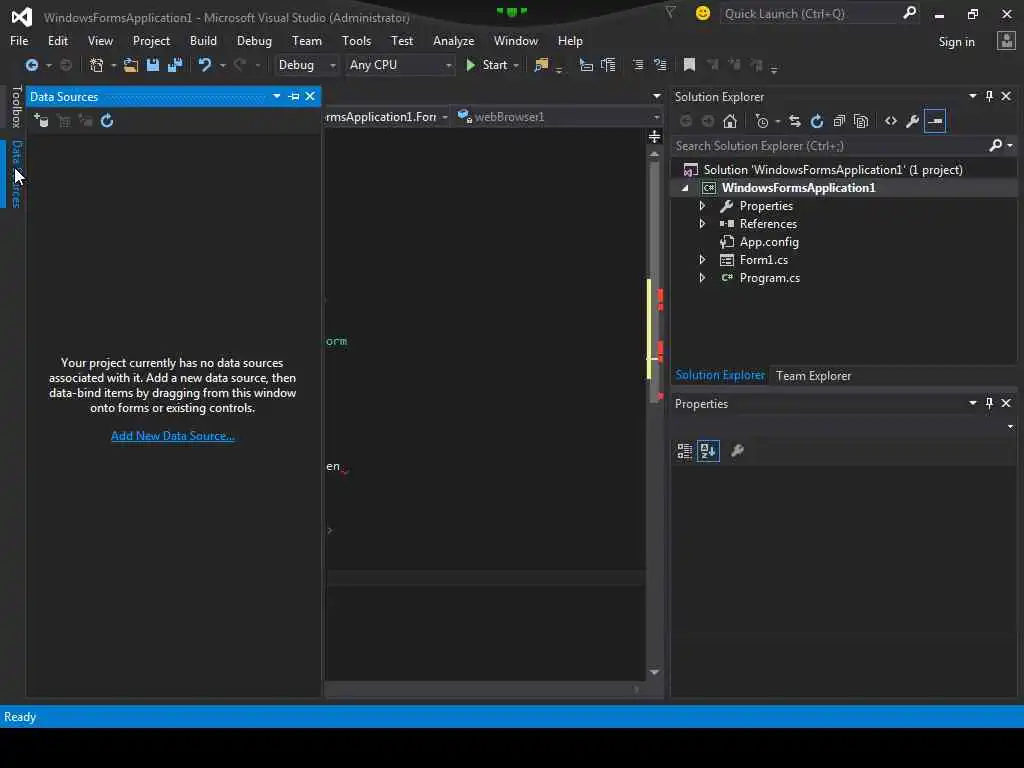Undo the last action
This screenshot has width=1024, height=768.
pos(204,65)
